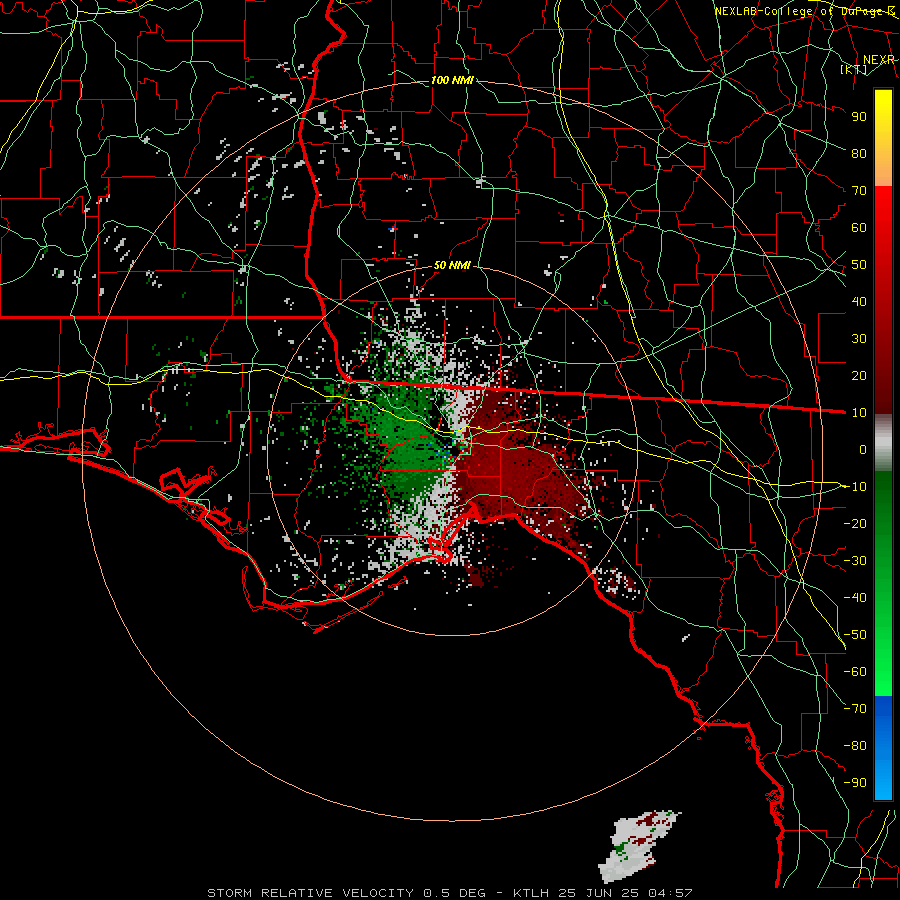900x900 pixels.
Task: Select the "-90" value on velocity scale
Action: (855, 783)
